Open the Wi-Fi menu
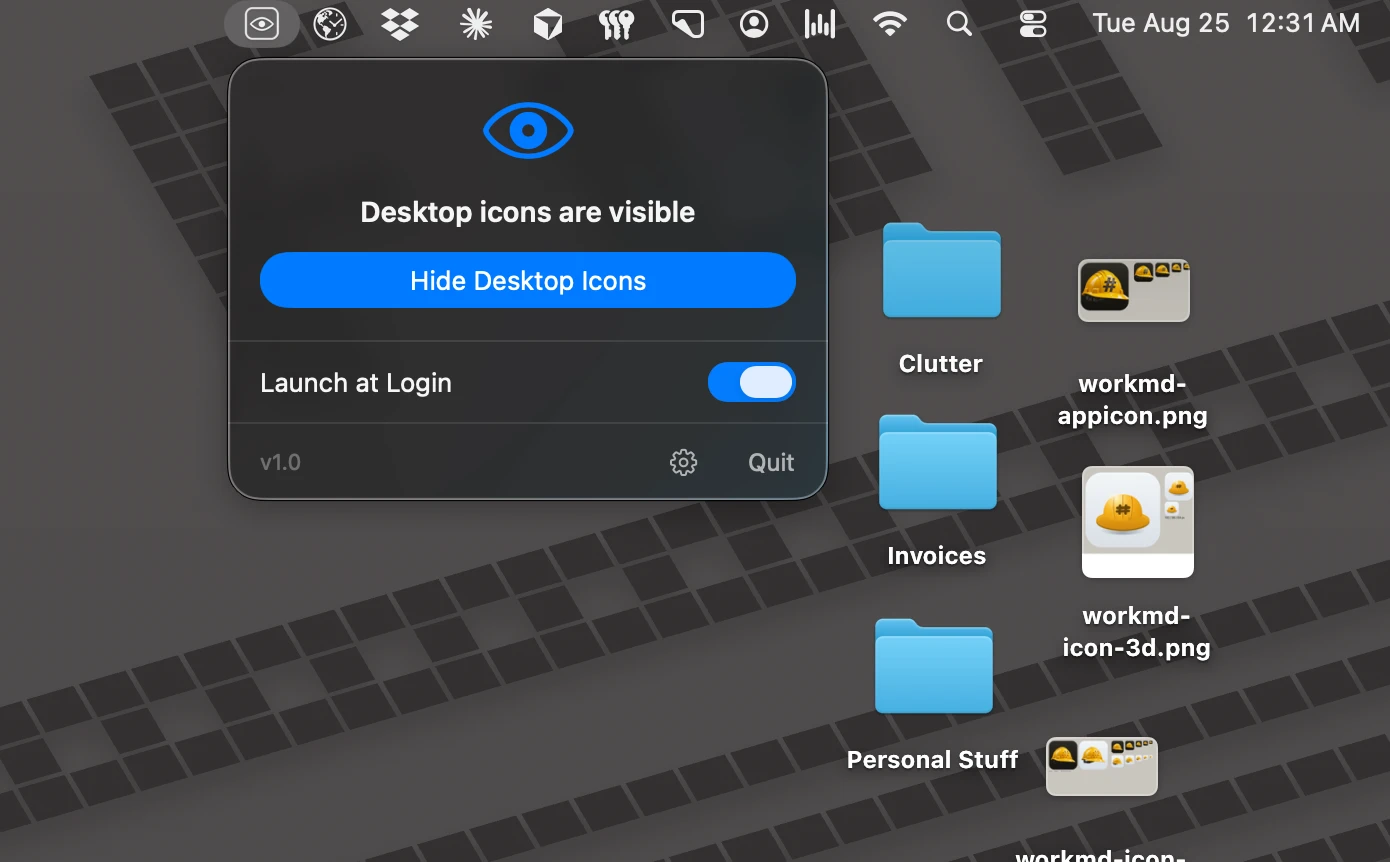The image size is (1390, 862). tap(889, 24)
